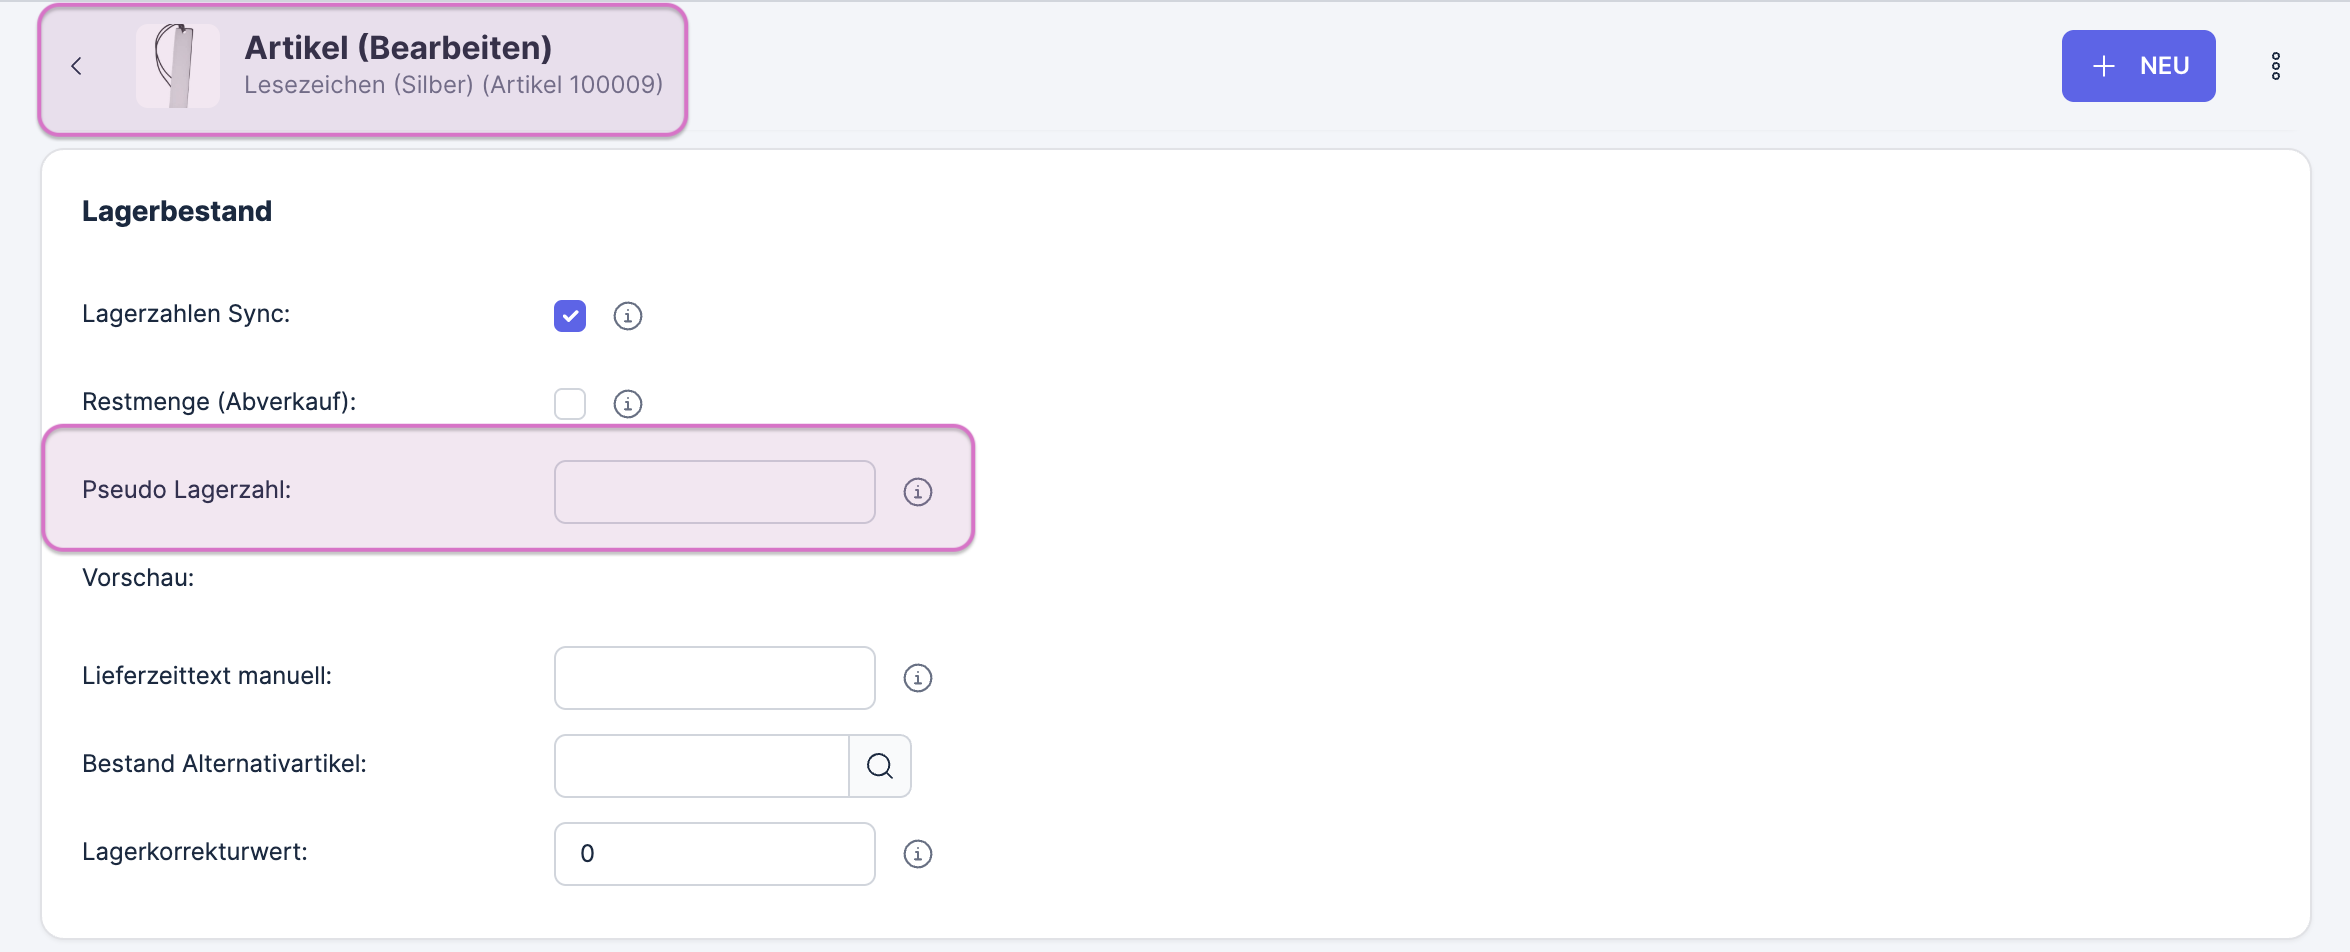Viewport: 2350px width, 952px height.
Task: Click the bookmark article thumbnail image
Action: tap(177, 66)
